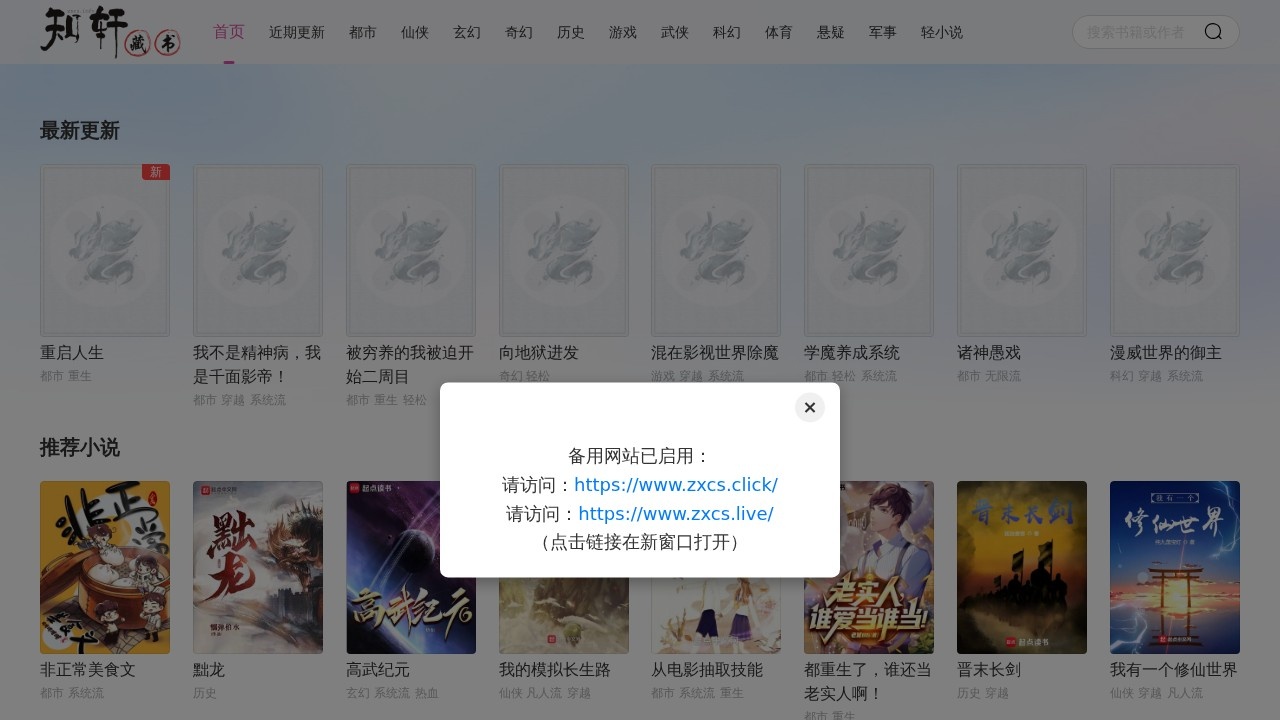Open 我有一个修仙世界 book cover
This screenshot has height=720, width=1280.
tap(1175, 567)
